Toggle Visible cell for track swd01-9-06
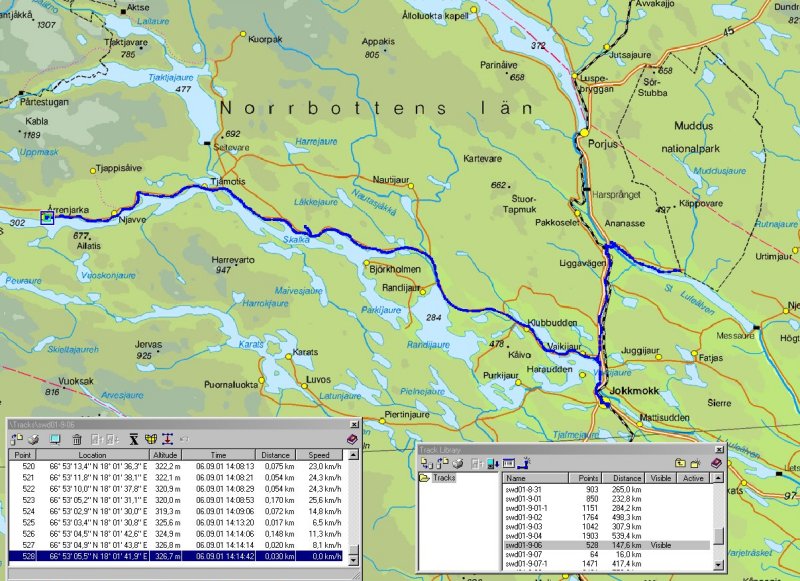This screenshot has width=800, height=581. pos(661,545)
